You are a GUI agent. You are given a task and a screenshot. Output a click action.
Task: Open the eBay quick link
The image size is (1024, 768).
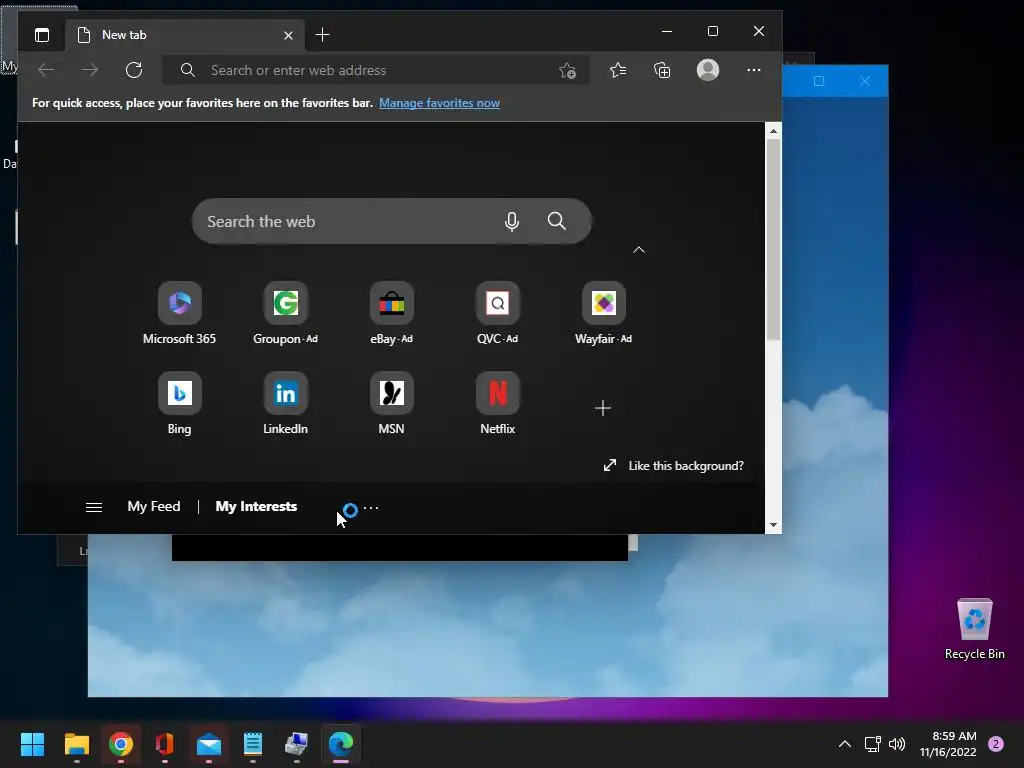point(391,313)
